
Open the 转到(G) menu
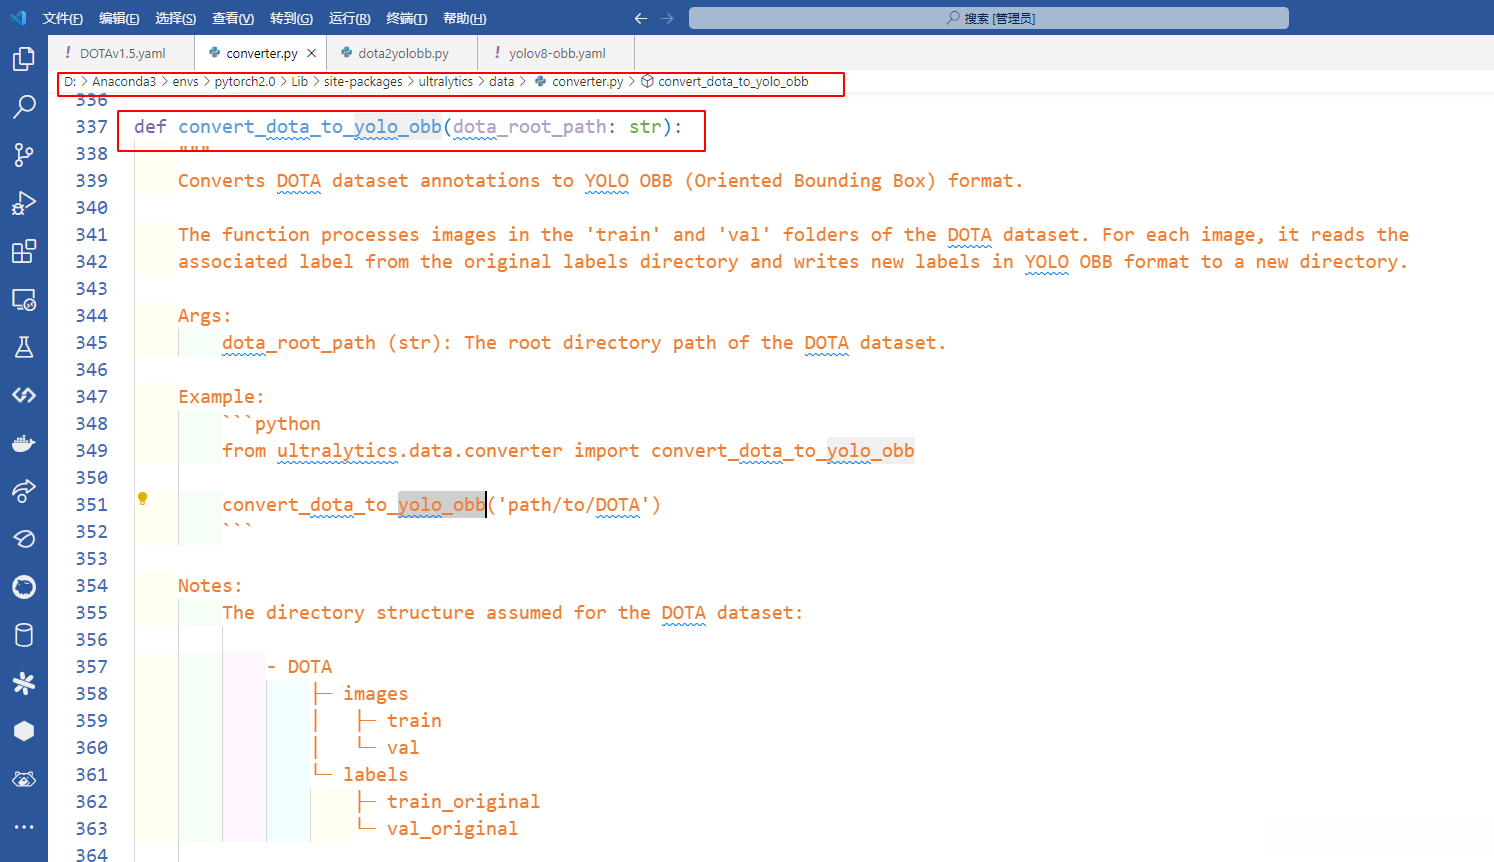pyautogui.click(x=291, y=18)
